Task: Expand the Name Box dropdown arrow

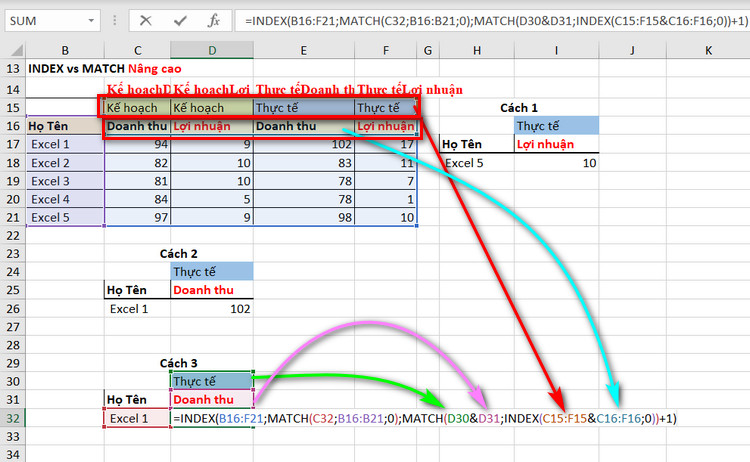Action: [x=91, y=21]
